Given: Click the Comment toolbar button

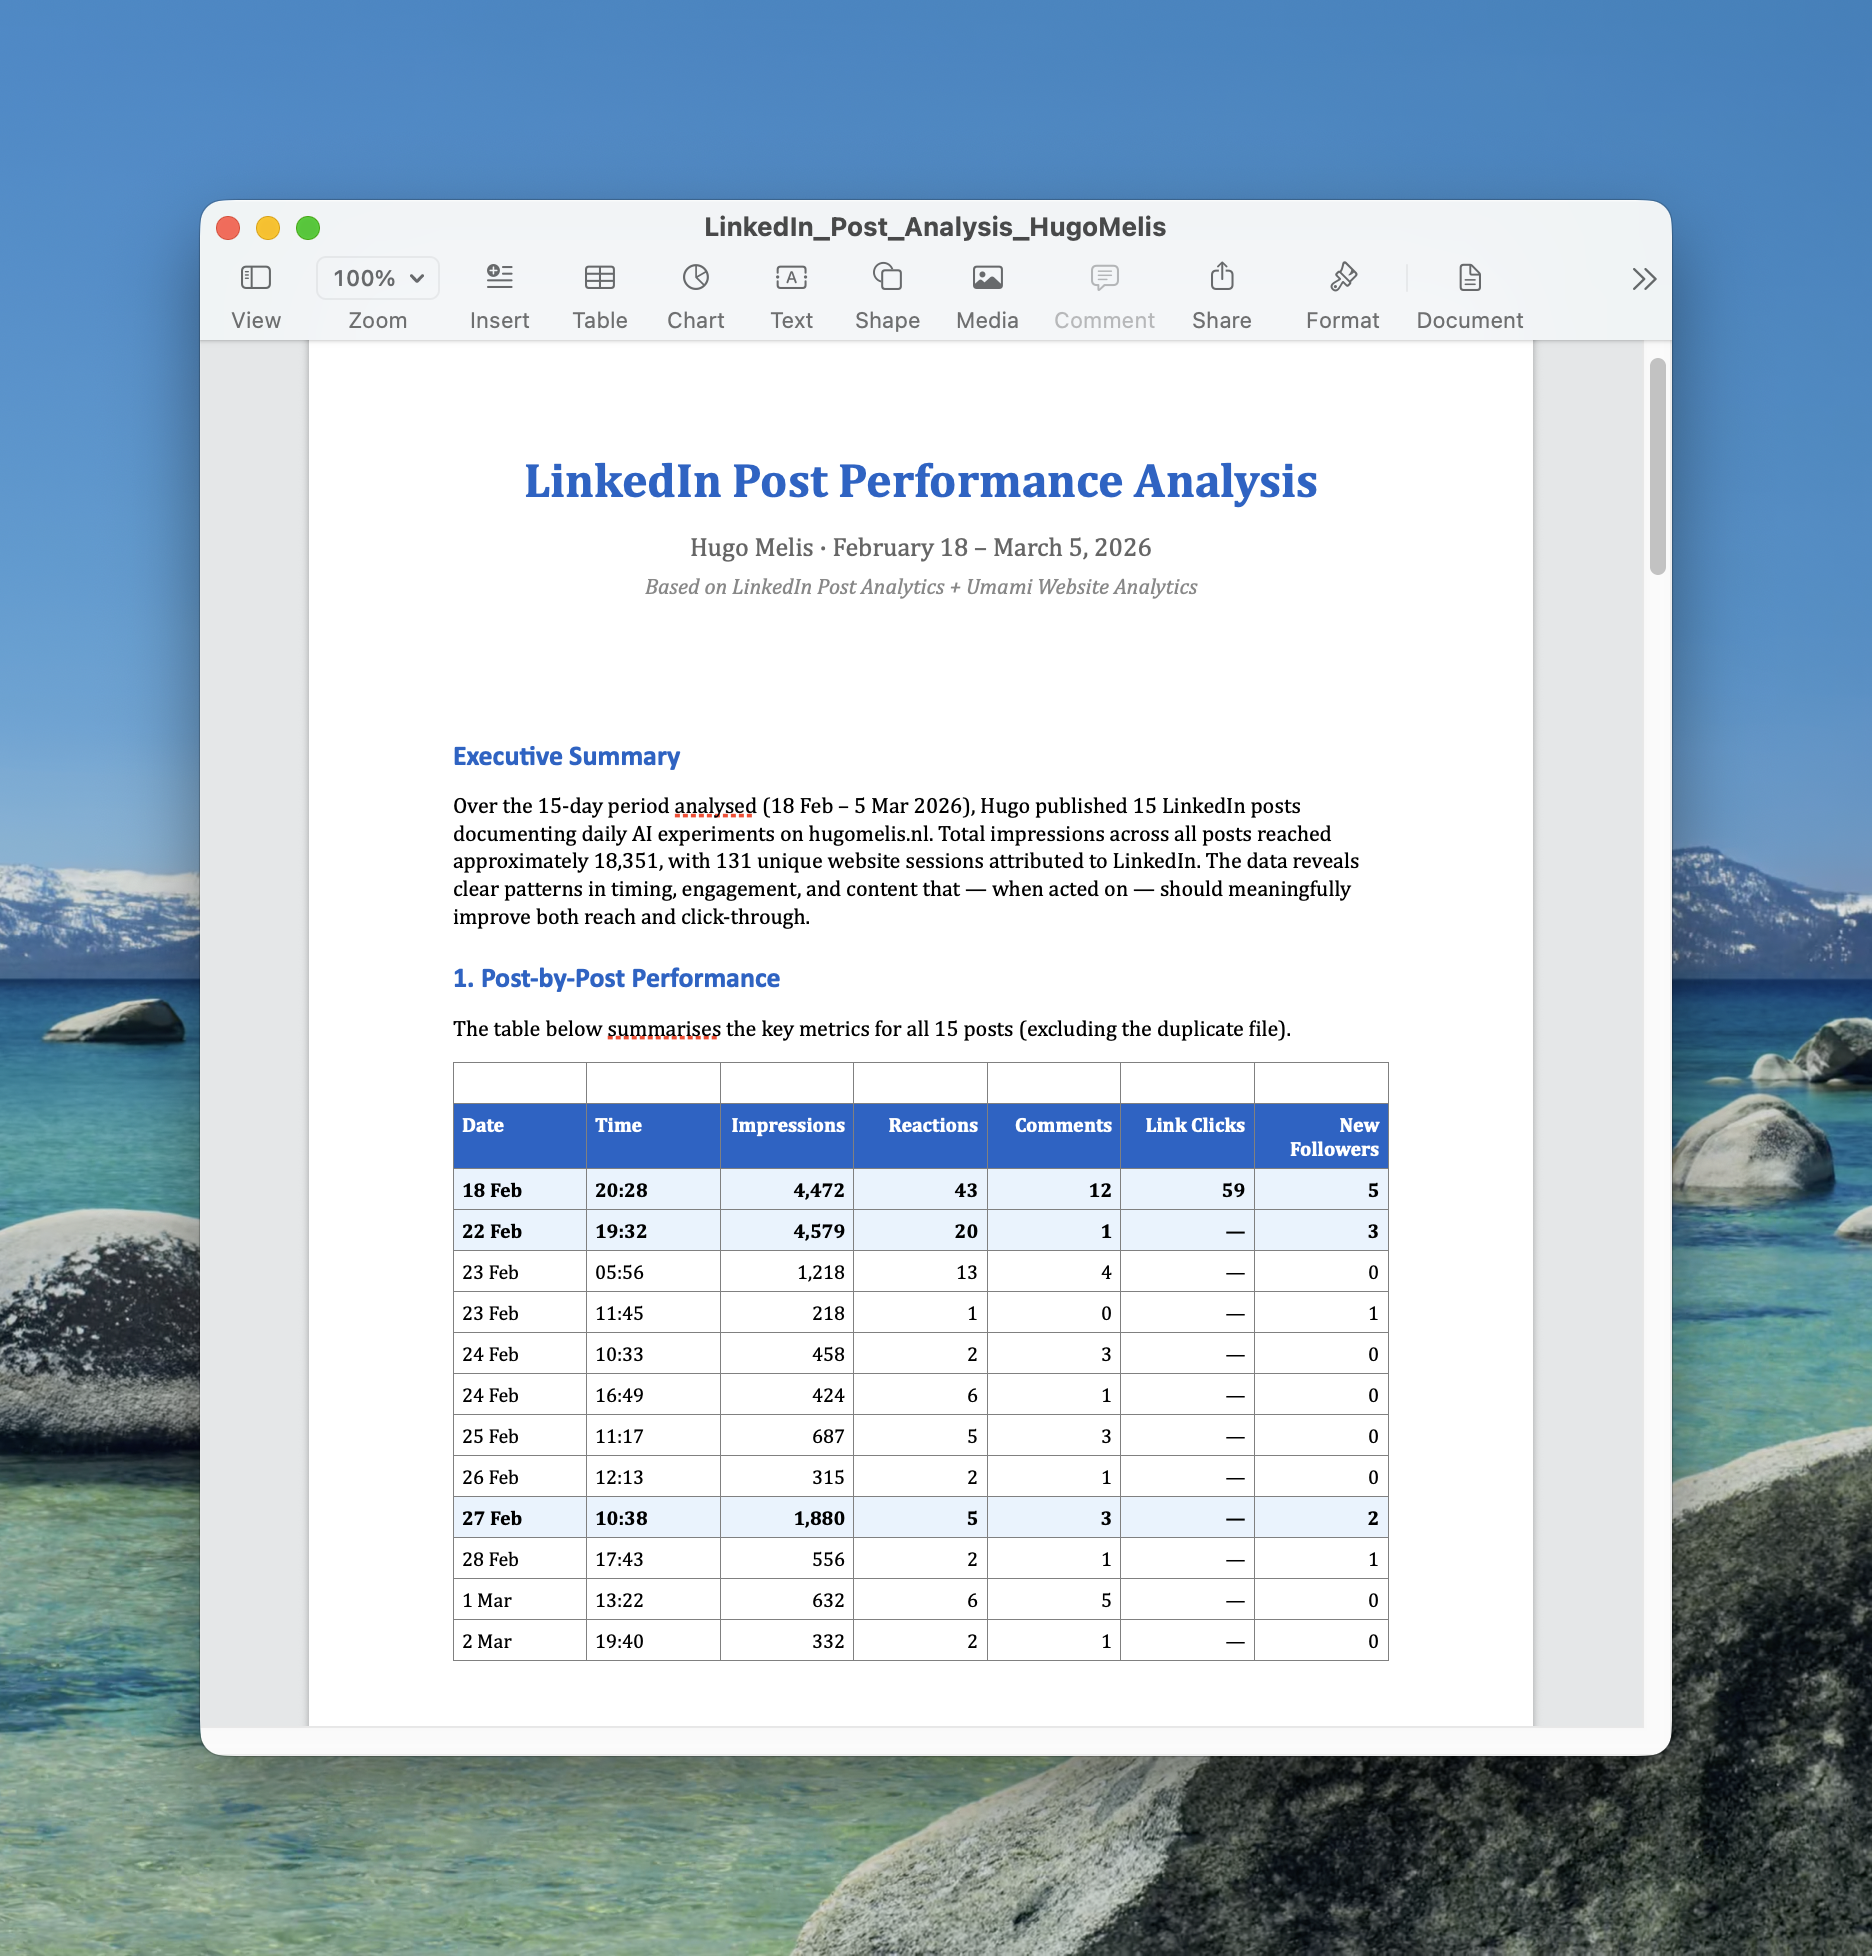Looking at the screenshot, I should tap(1104, 278).
